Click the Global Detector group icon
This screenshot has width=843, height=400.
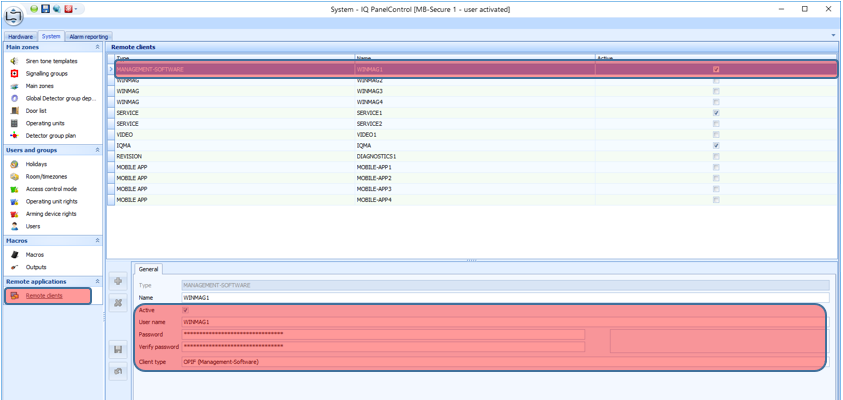pos(15,98)
